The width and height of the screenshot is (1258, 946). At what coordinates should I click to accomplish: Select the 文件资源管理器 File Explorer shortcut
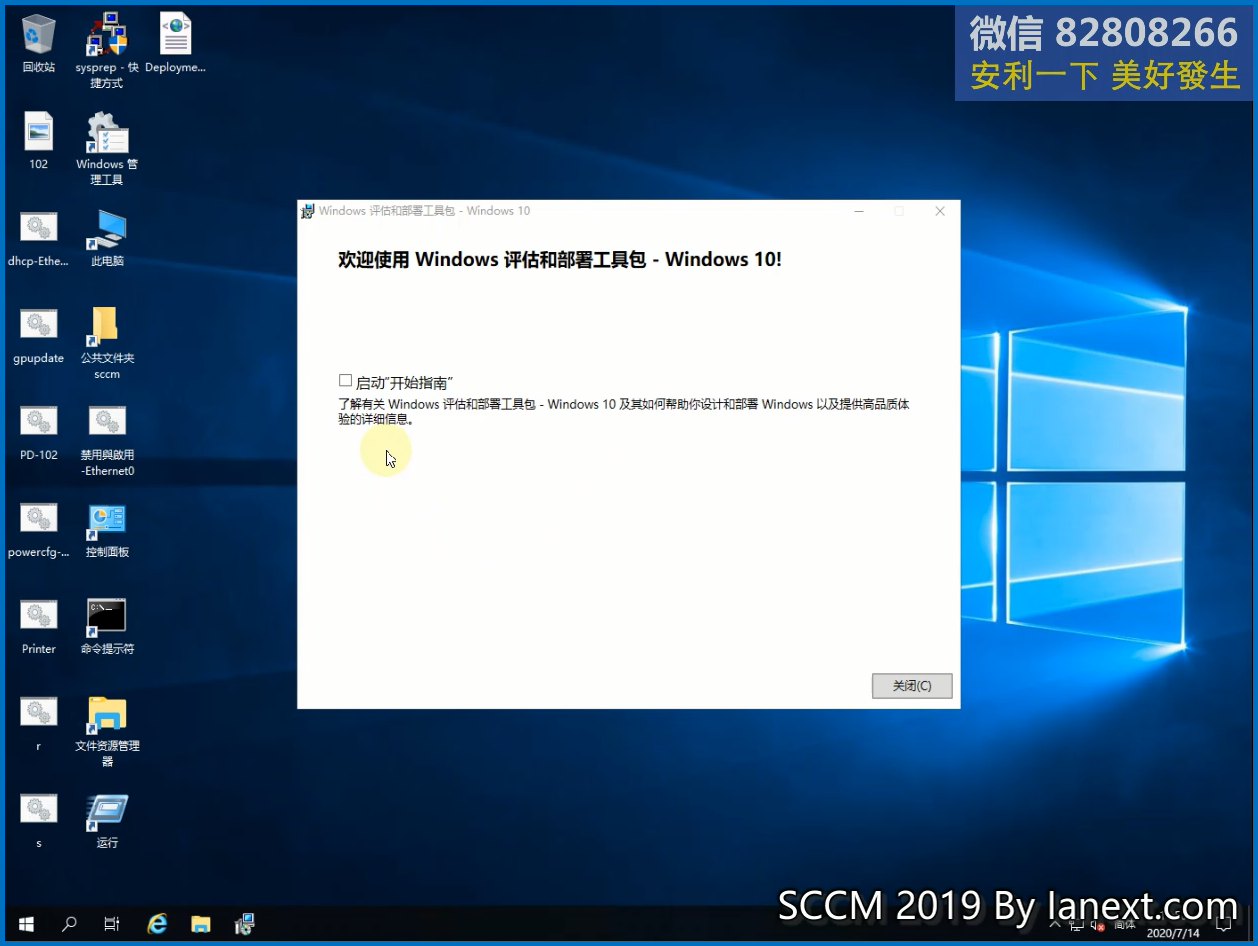107,731
